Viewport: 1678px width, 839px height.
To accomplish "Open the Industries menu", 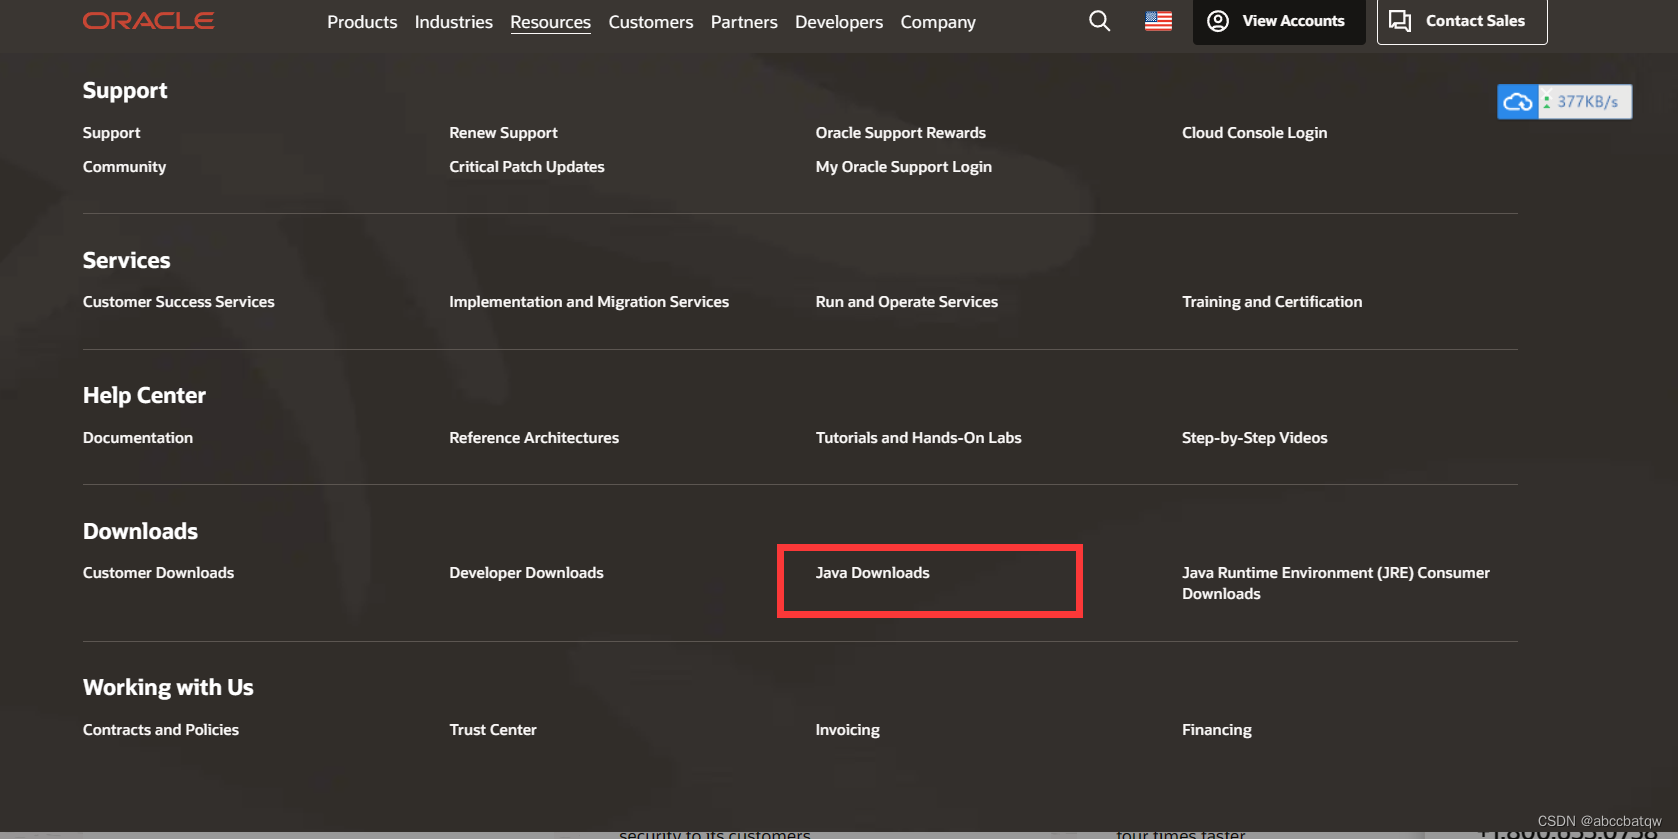I will point(454,22).
